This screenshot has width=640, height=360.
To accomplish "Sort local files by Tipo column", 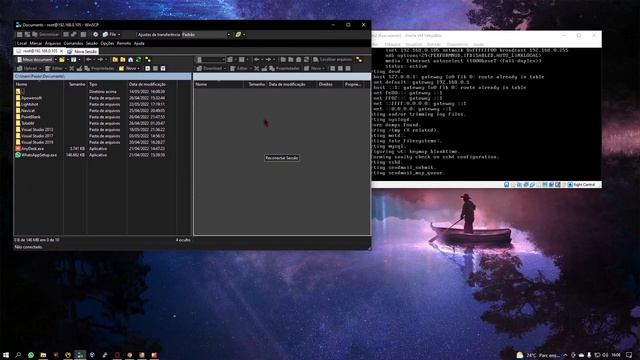I will click(107, 84).
